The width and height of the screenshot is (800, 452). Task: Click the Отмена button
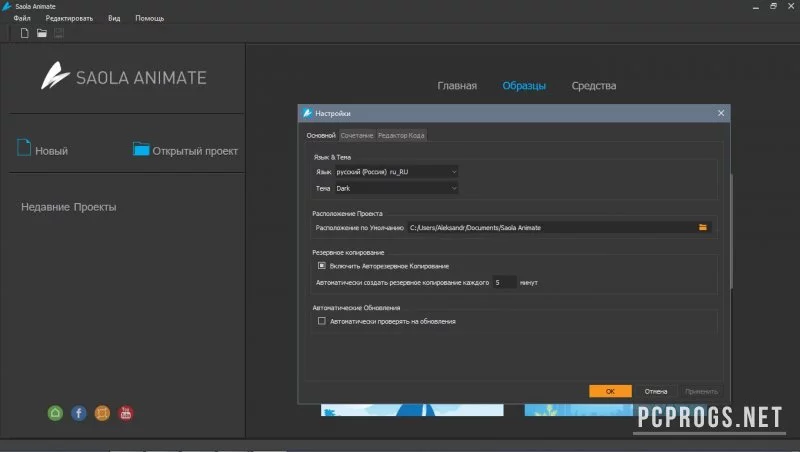pos(656,391)
